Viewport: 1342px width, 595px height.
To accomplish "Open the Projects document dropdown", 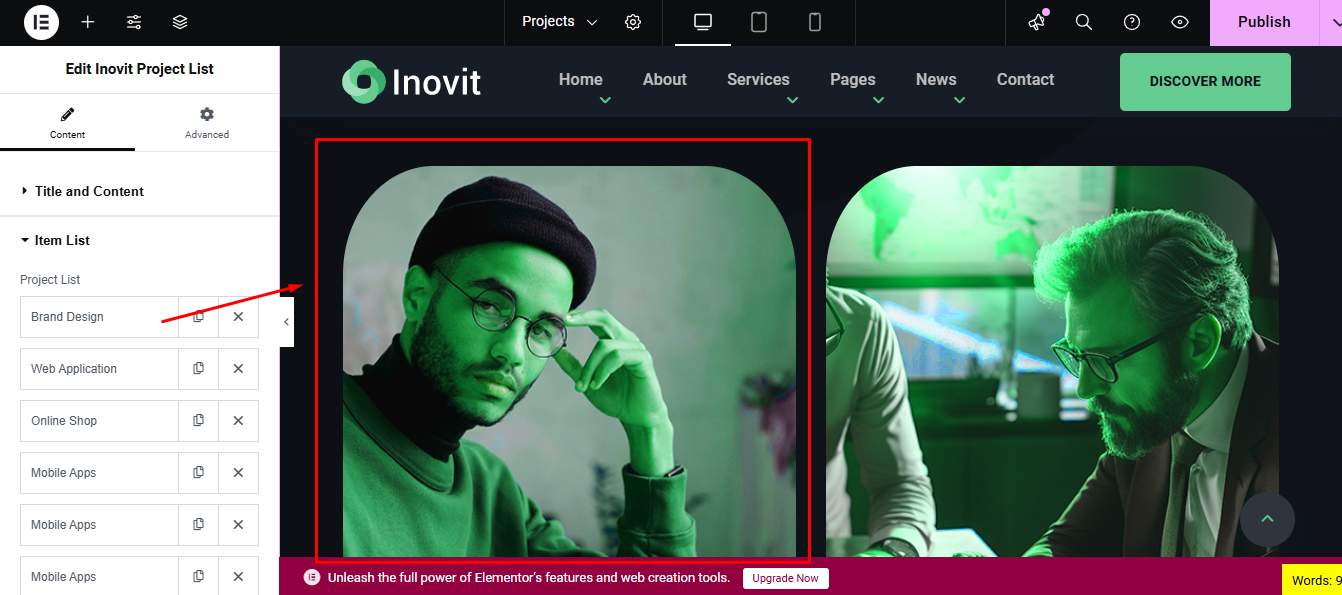I will pyautogui.click(x=559, y=22).
